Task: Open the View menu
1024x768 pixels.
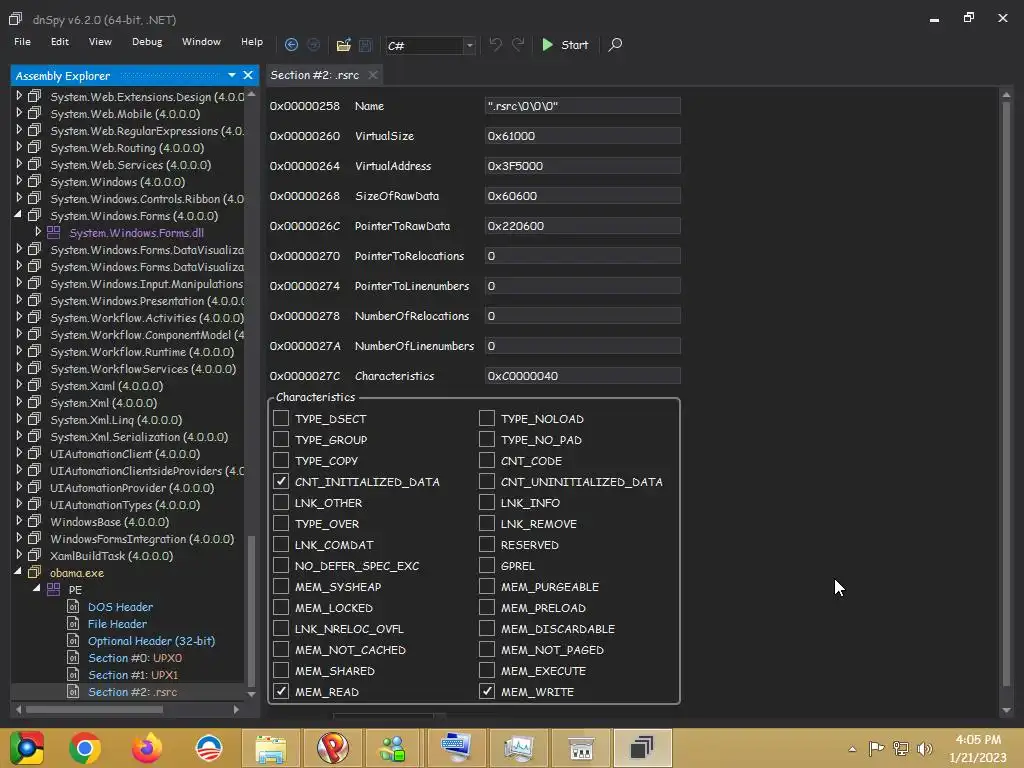Action: coord(100,42)
